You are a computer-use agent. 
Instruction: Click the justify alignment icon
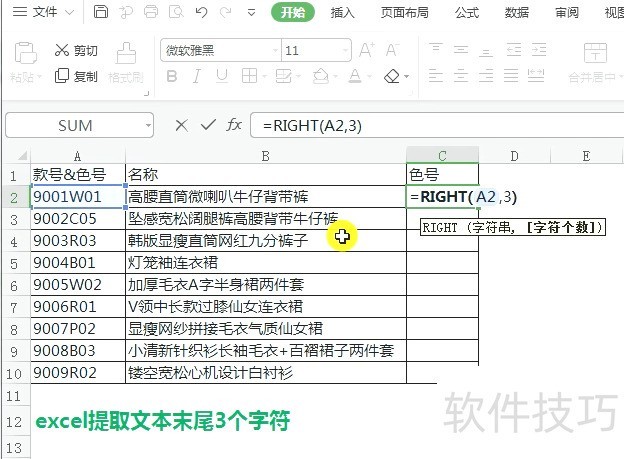(x=511, y=75)
